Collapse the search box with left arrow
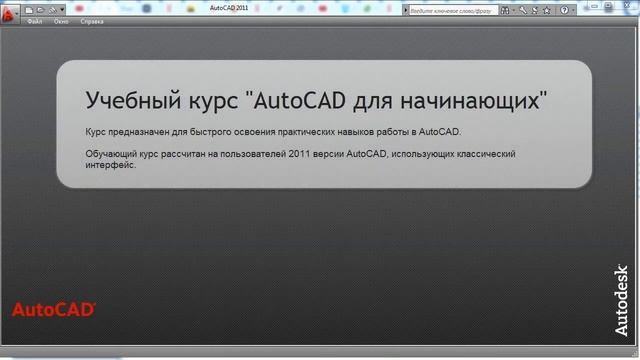640x360 pixels. pyautogui.click(x=405, y=11)
